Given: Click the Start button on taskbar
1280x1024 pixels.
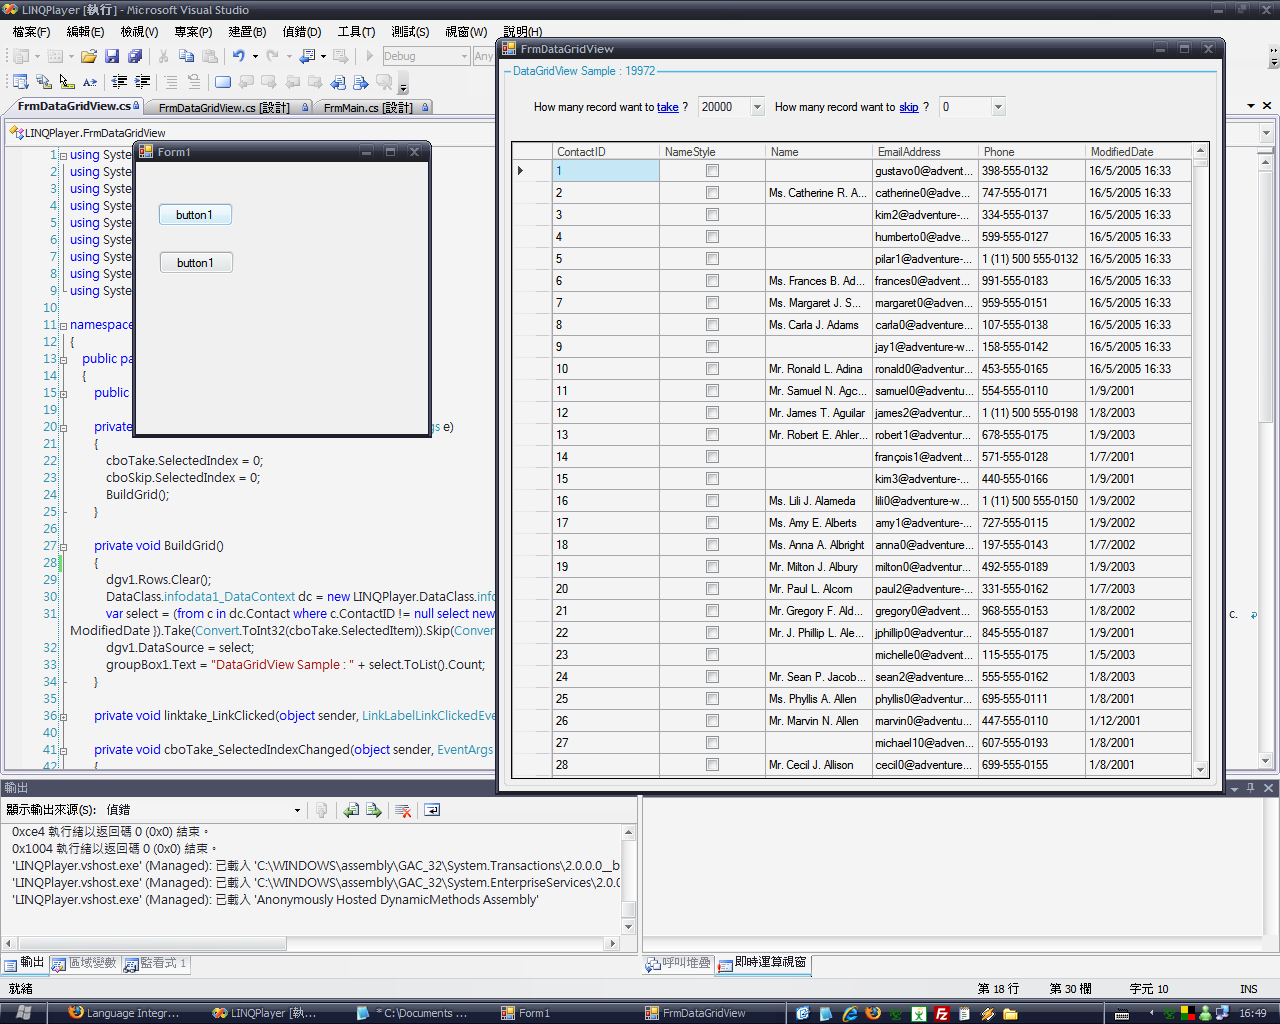Looking at the screenshot, I should coord(24,1013).
